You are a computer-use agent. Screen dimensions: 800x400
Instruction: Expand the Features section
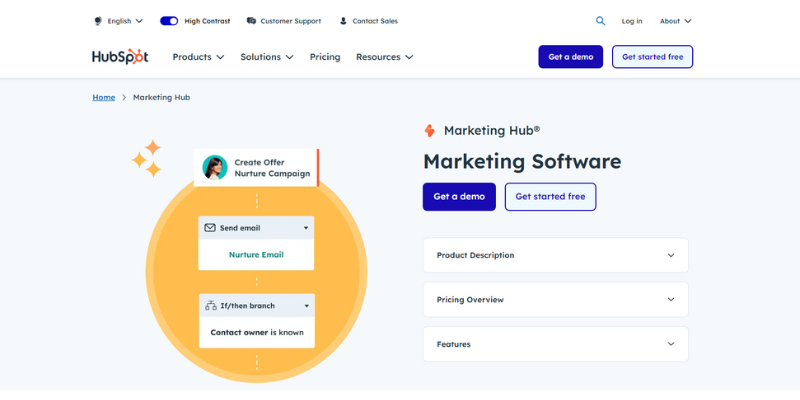coord(556,344)
